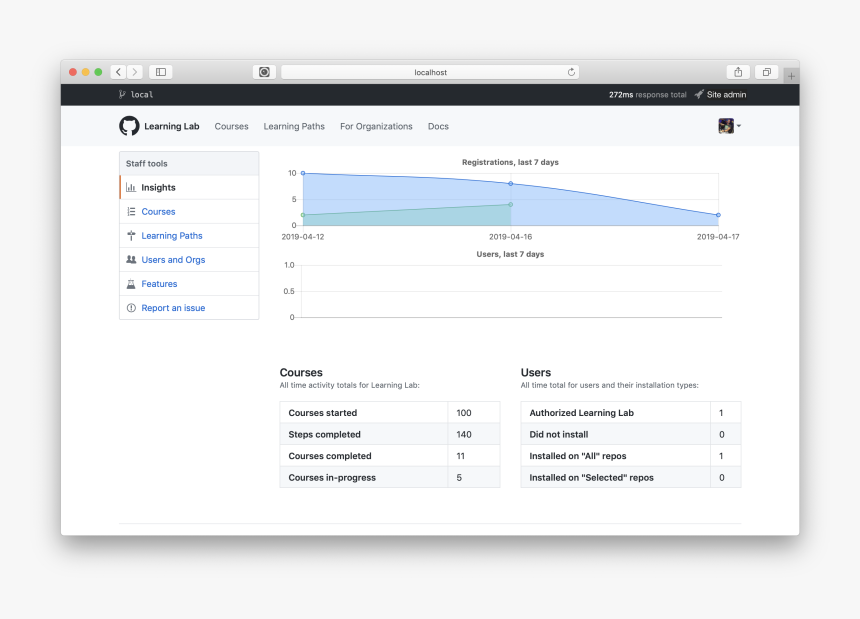Open Report an issue sidebar link
The width and height of the screenshot is (860, 619).
point(189,308)
